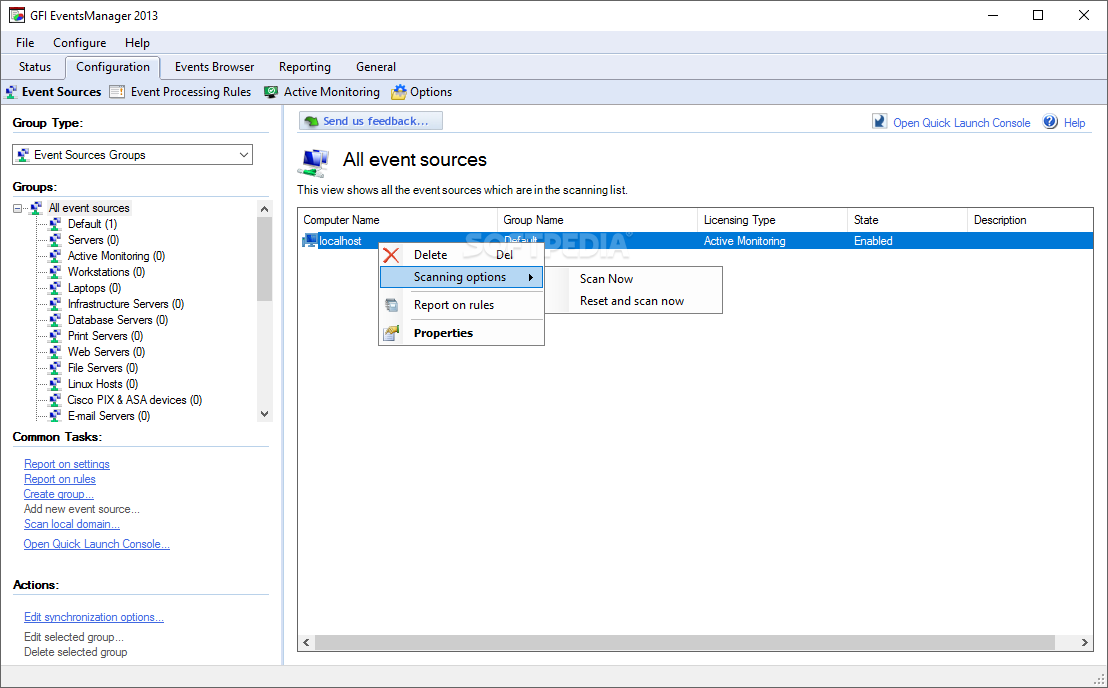1108x688 pixels.
Task: Select Cisco PIX & ASA devices (0)
Action: pyautogui.click(x=134, y=400)
